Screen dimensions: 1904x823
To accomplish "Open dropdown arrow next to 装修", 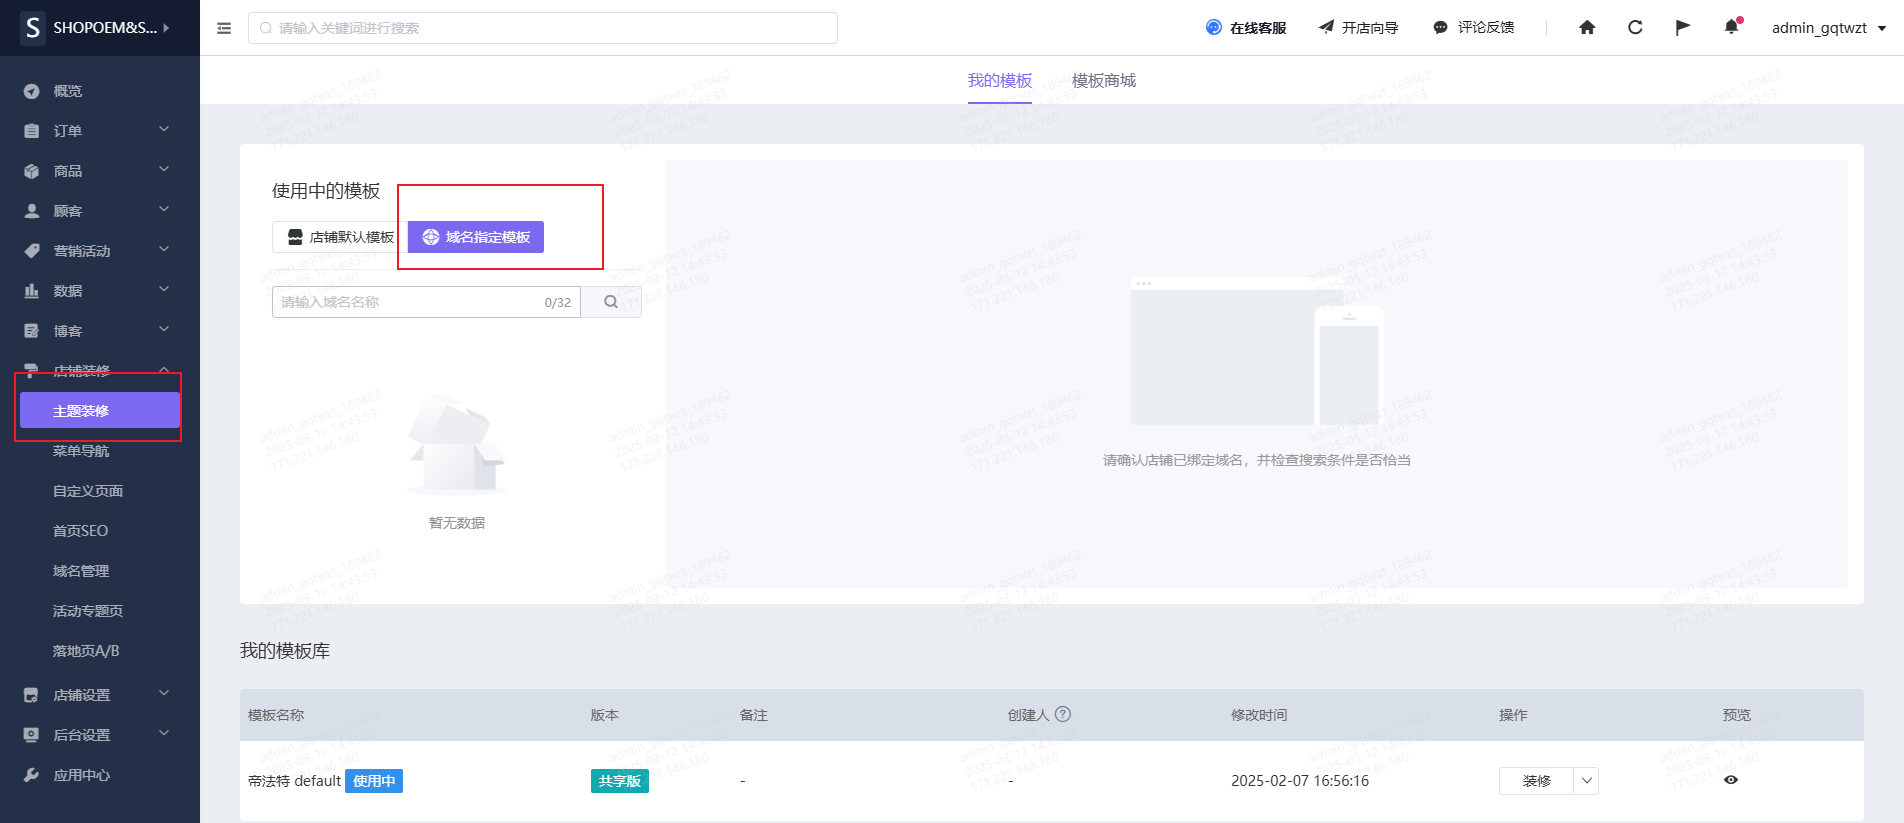I will (1587, 781).
